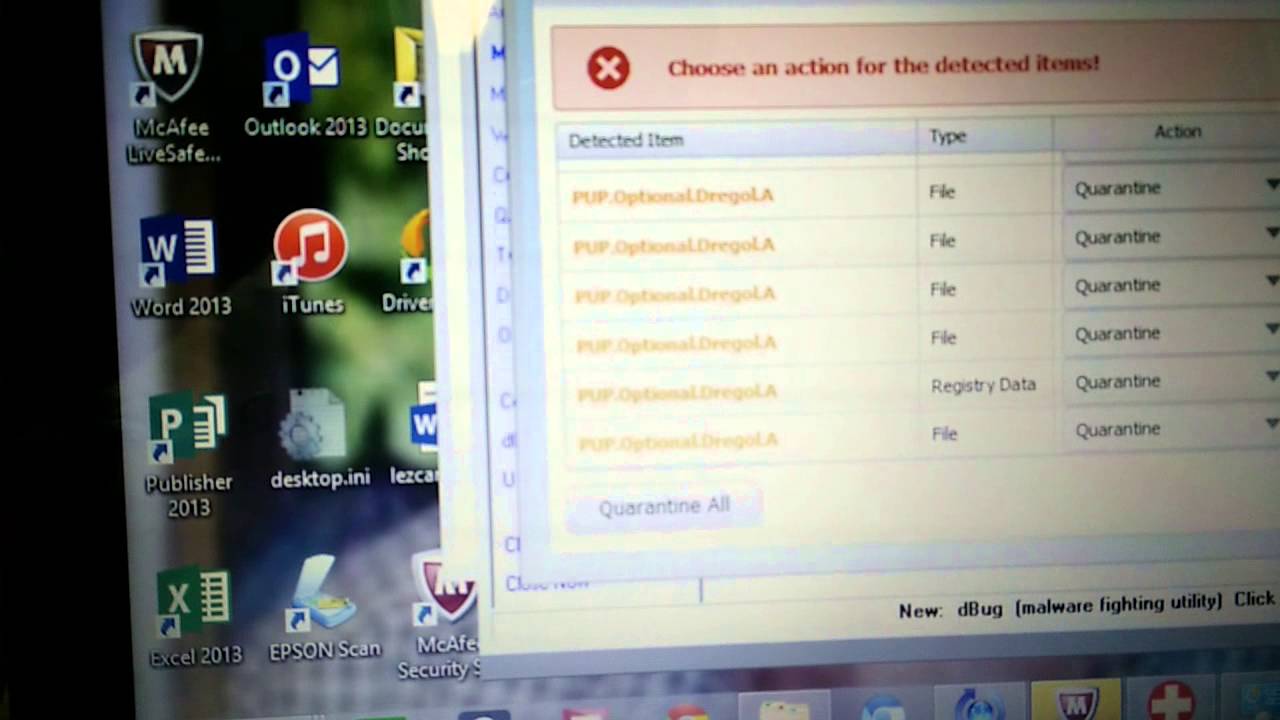Click the Quarantine All button
Image resolution: width=1280 pixels, height=720 pixels.
pos(664,507)
